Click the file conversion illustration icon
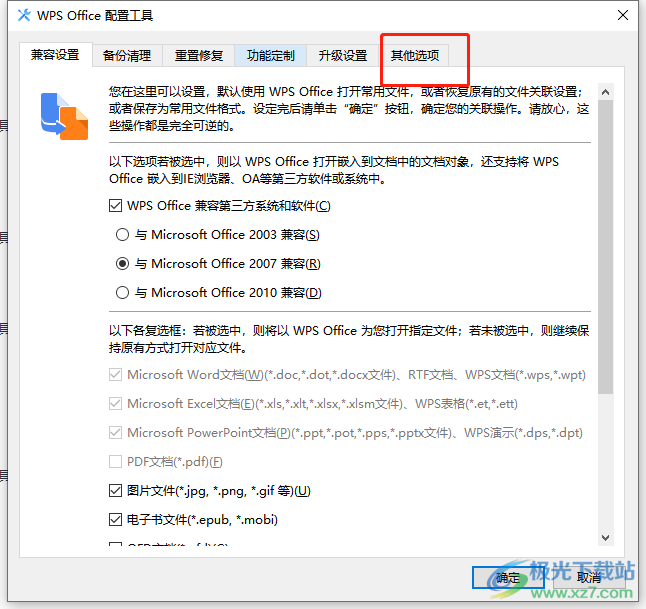This screenshot has height=609, width=646. [x=64, y=117]
